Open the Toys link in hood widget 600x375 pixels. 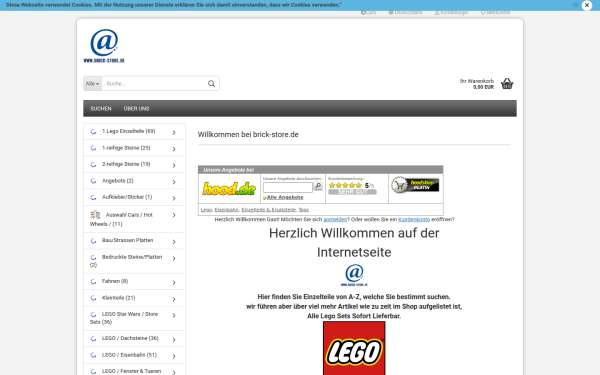click(303, 210)
